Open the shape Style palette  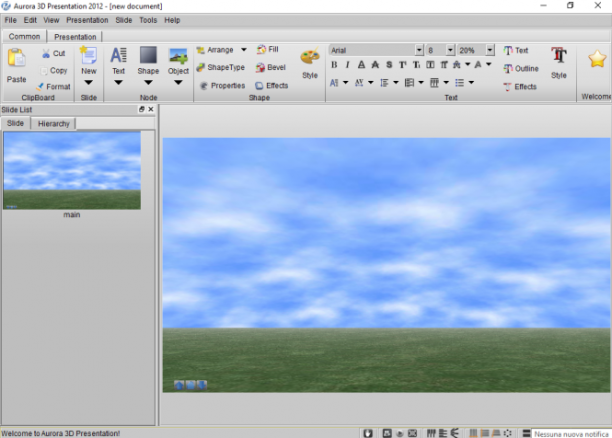coord(310,64)
